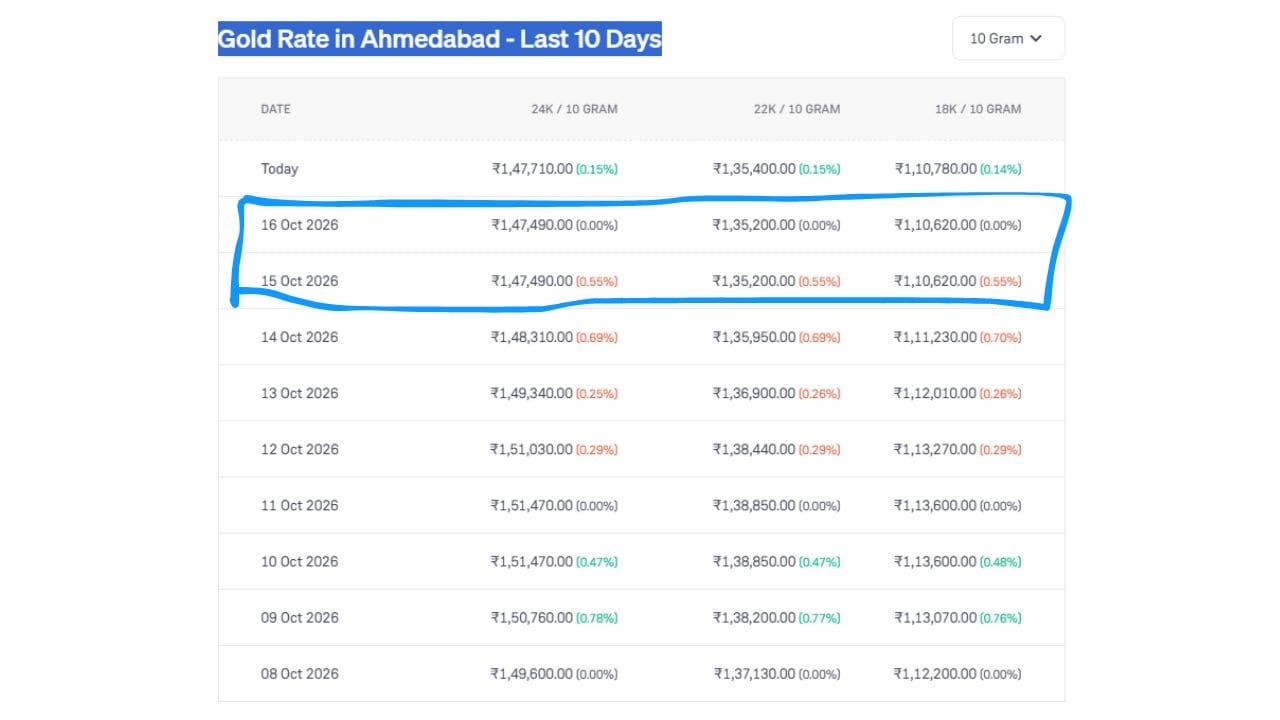Click the '18K / 10 GRAM' column header

coord(978,109)
